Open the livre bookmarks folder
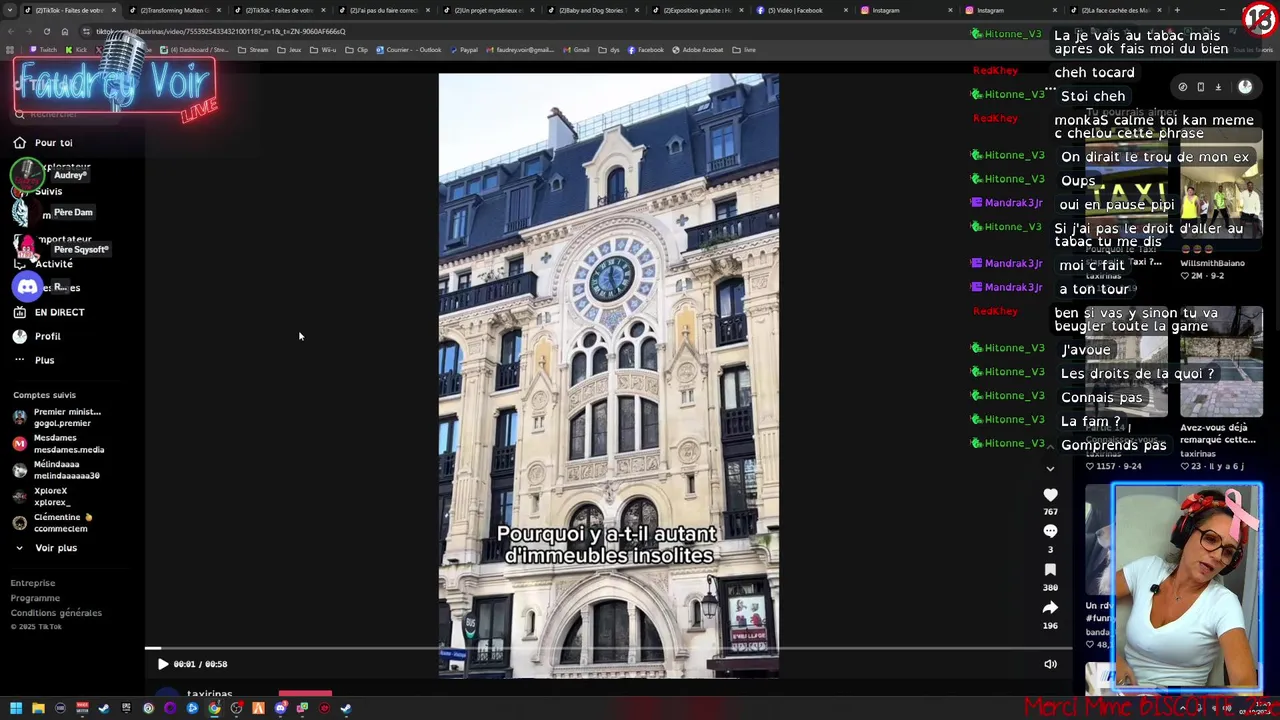1280x720 pixels. (x=744, y=50)
